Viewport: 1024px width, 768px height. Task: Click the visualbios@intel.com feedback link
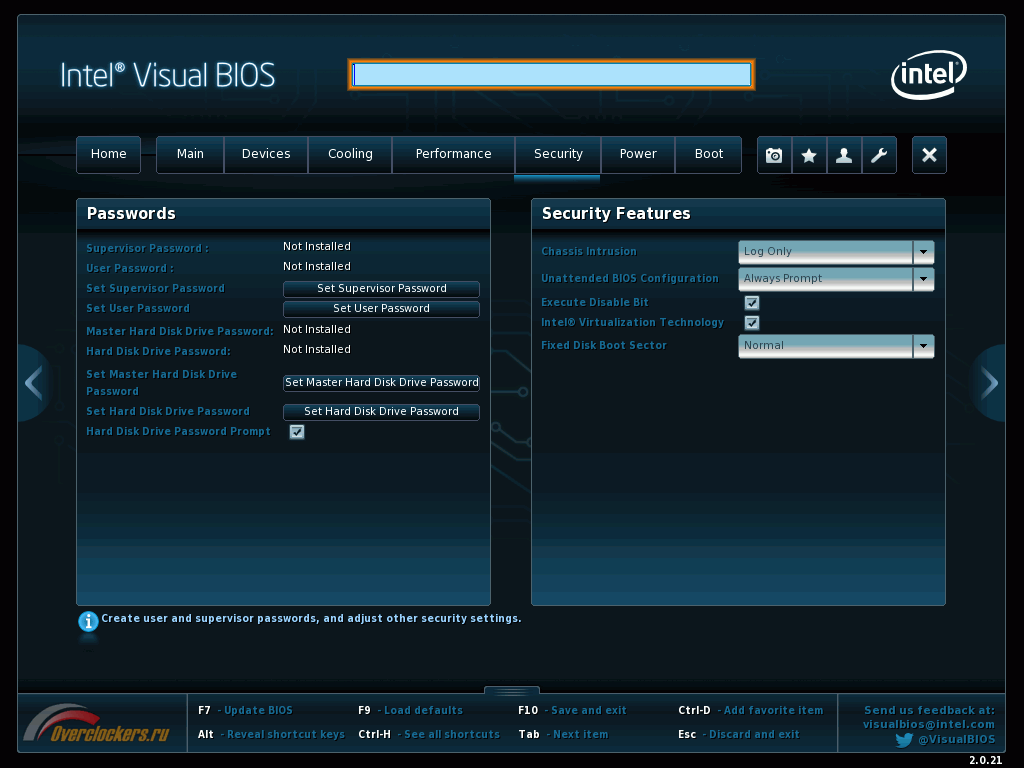(x=929, y=724)
